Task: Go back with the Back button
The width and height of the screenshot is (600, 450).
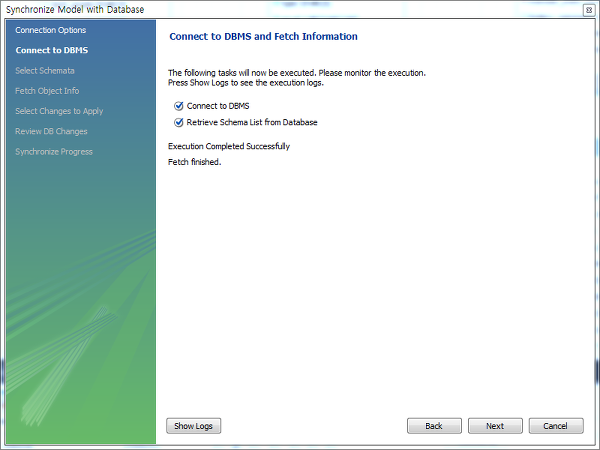Action: tap(434, 426)
